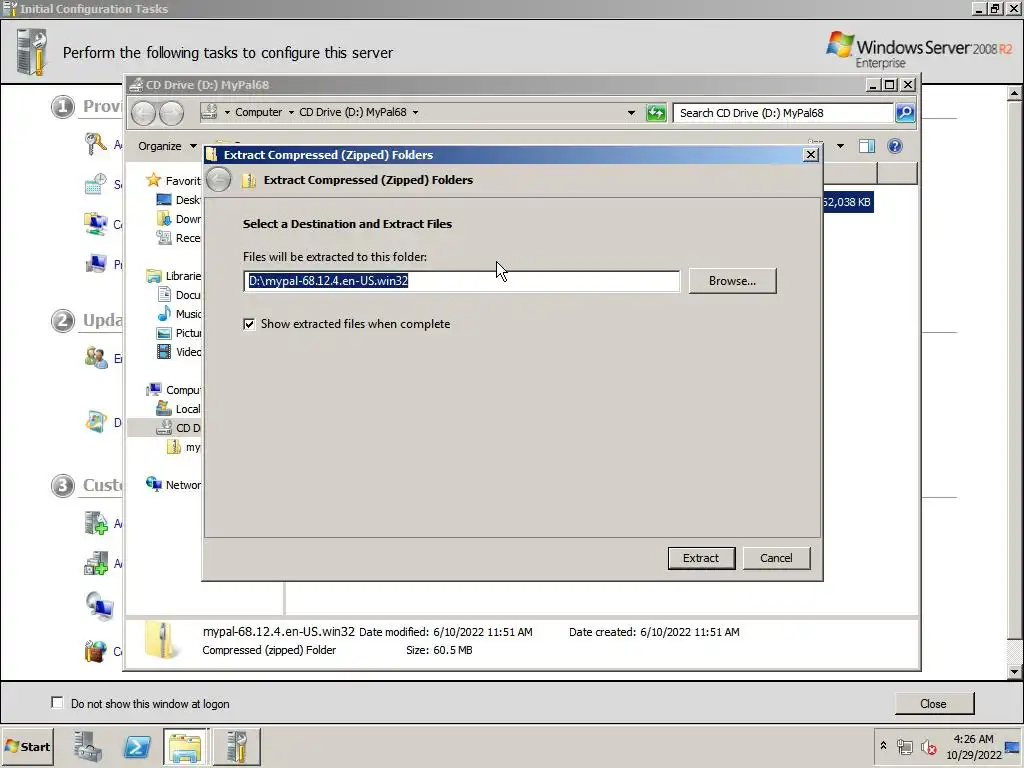1024x768 pixels.
Task: Click the zip folder icon in details pane
Action: point(161,640)
